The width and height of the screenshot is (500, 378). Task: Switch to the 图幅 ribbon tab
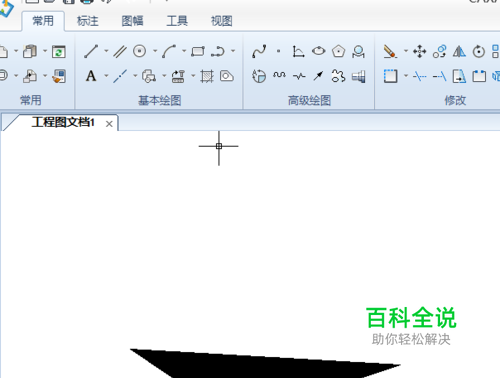tap(132, 21)
